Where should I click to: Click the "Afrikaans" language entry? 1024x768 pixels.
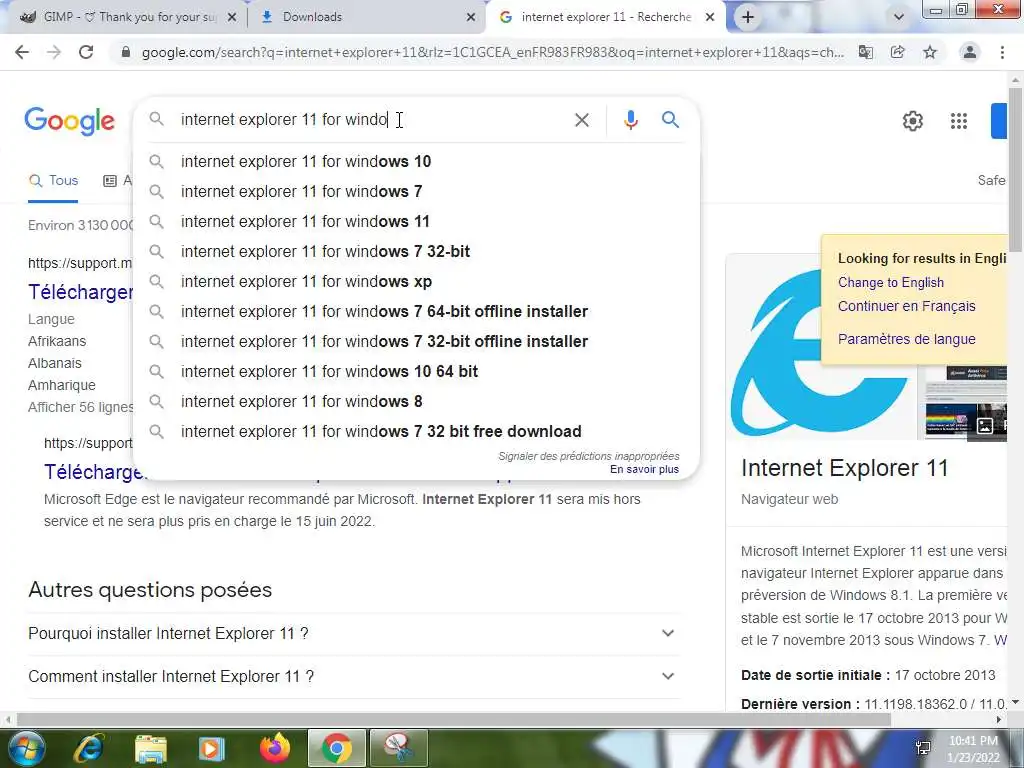click(57, 342)
